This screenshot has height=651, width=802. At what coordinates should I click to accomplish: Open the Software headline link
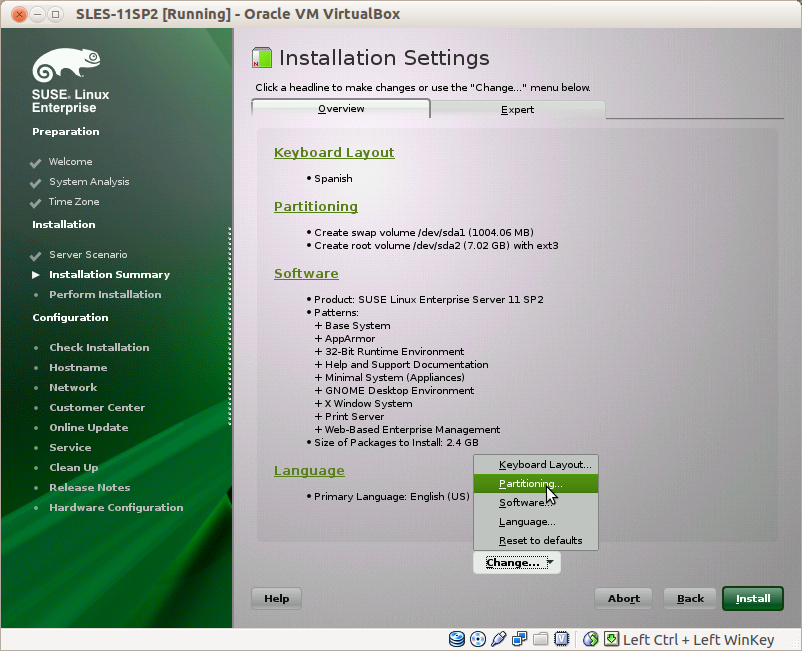tap(306, 273)
